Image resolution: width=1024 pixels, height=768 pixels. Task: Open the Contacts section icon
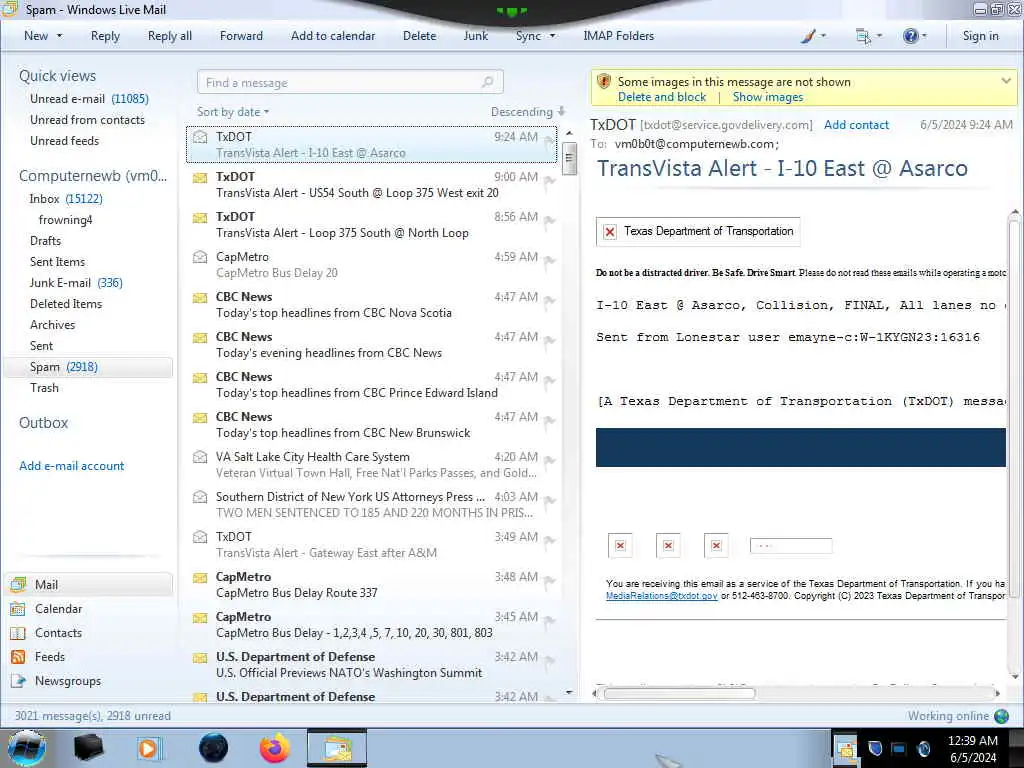18,633
